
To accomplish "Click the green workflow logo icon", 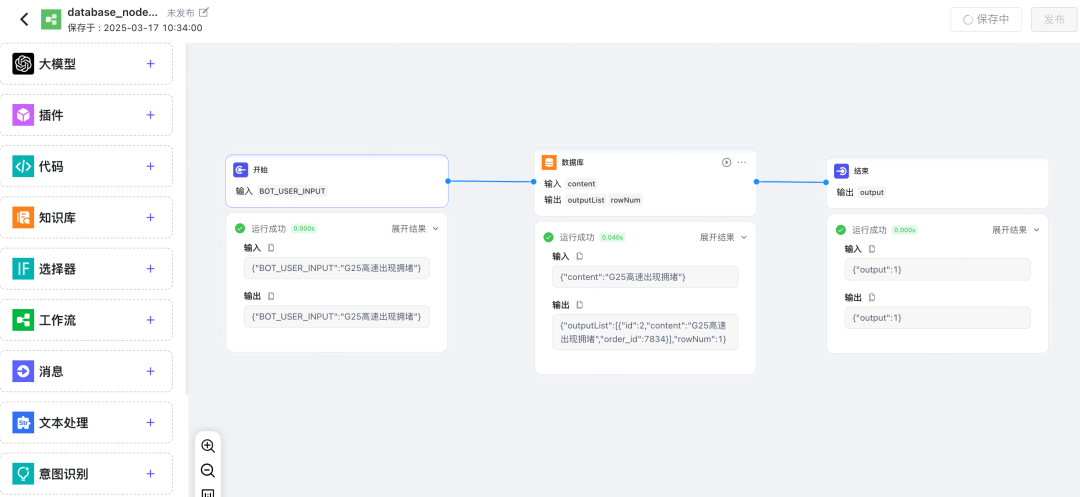I will [x=50, y=19].
